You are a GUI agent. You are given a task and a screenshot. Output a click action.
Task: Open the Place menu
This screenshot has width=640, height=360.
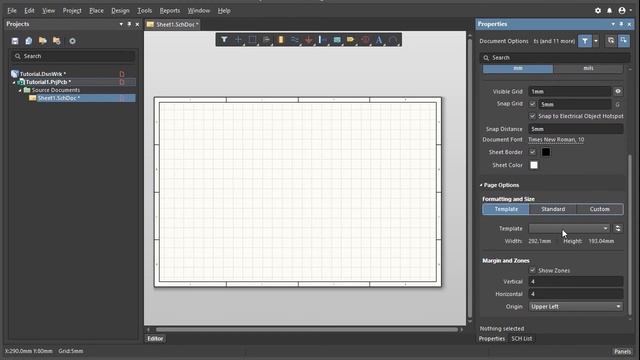[x=96, y=11]
